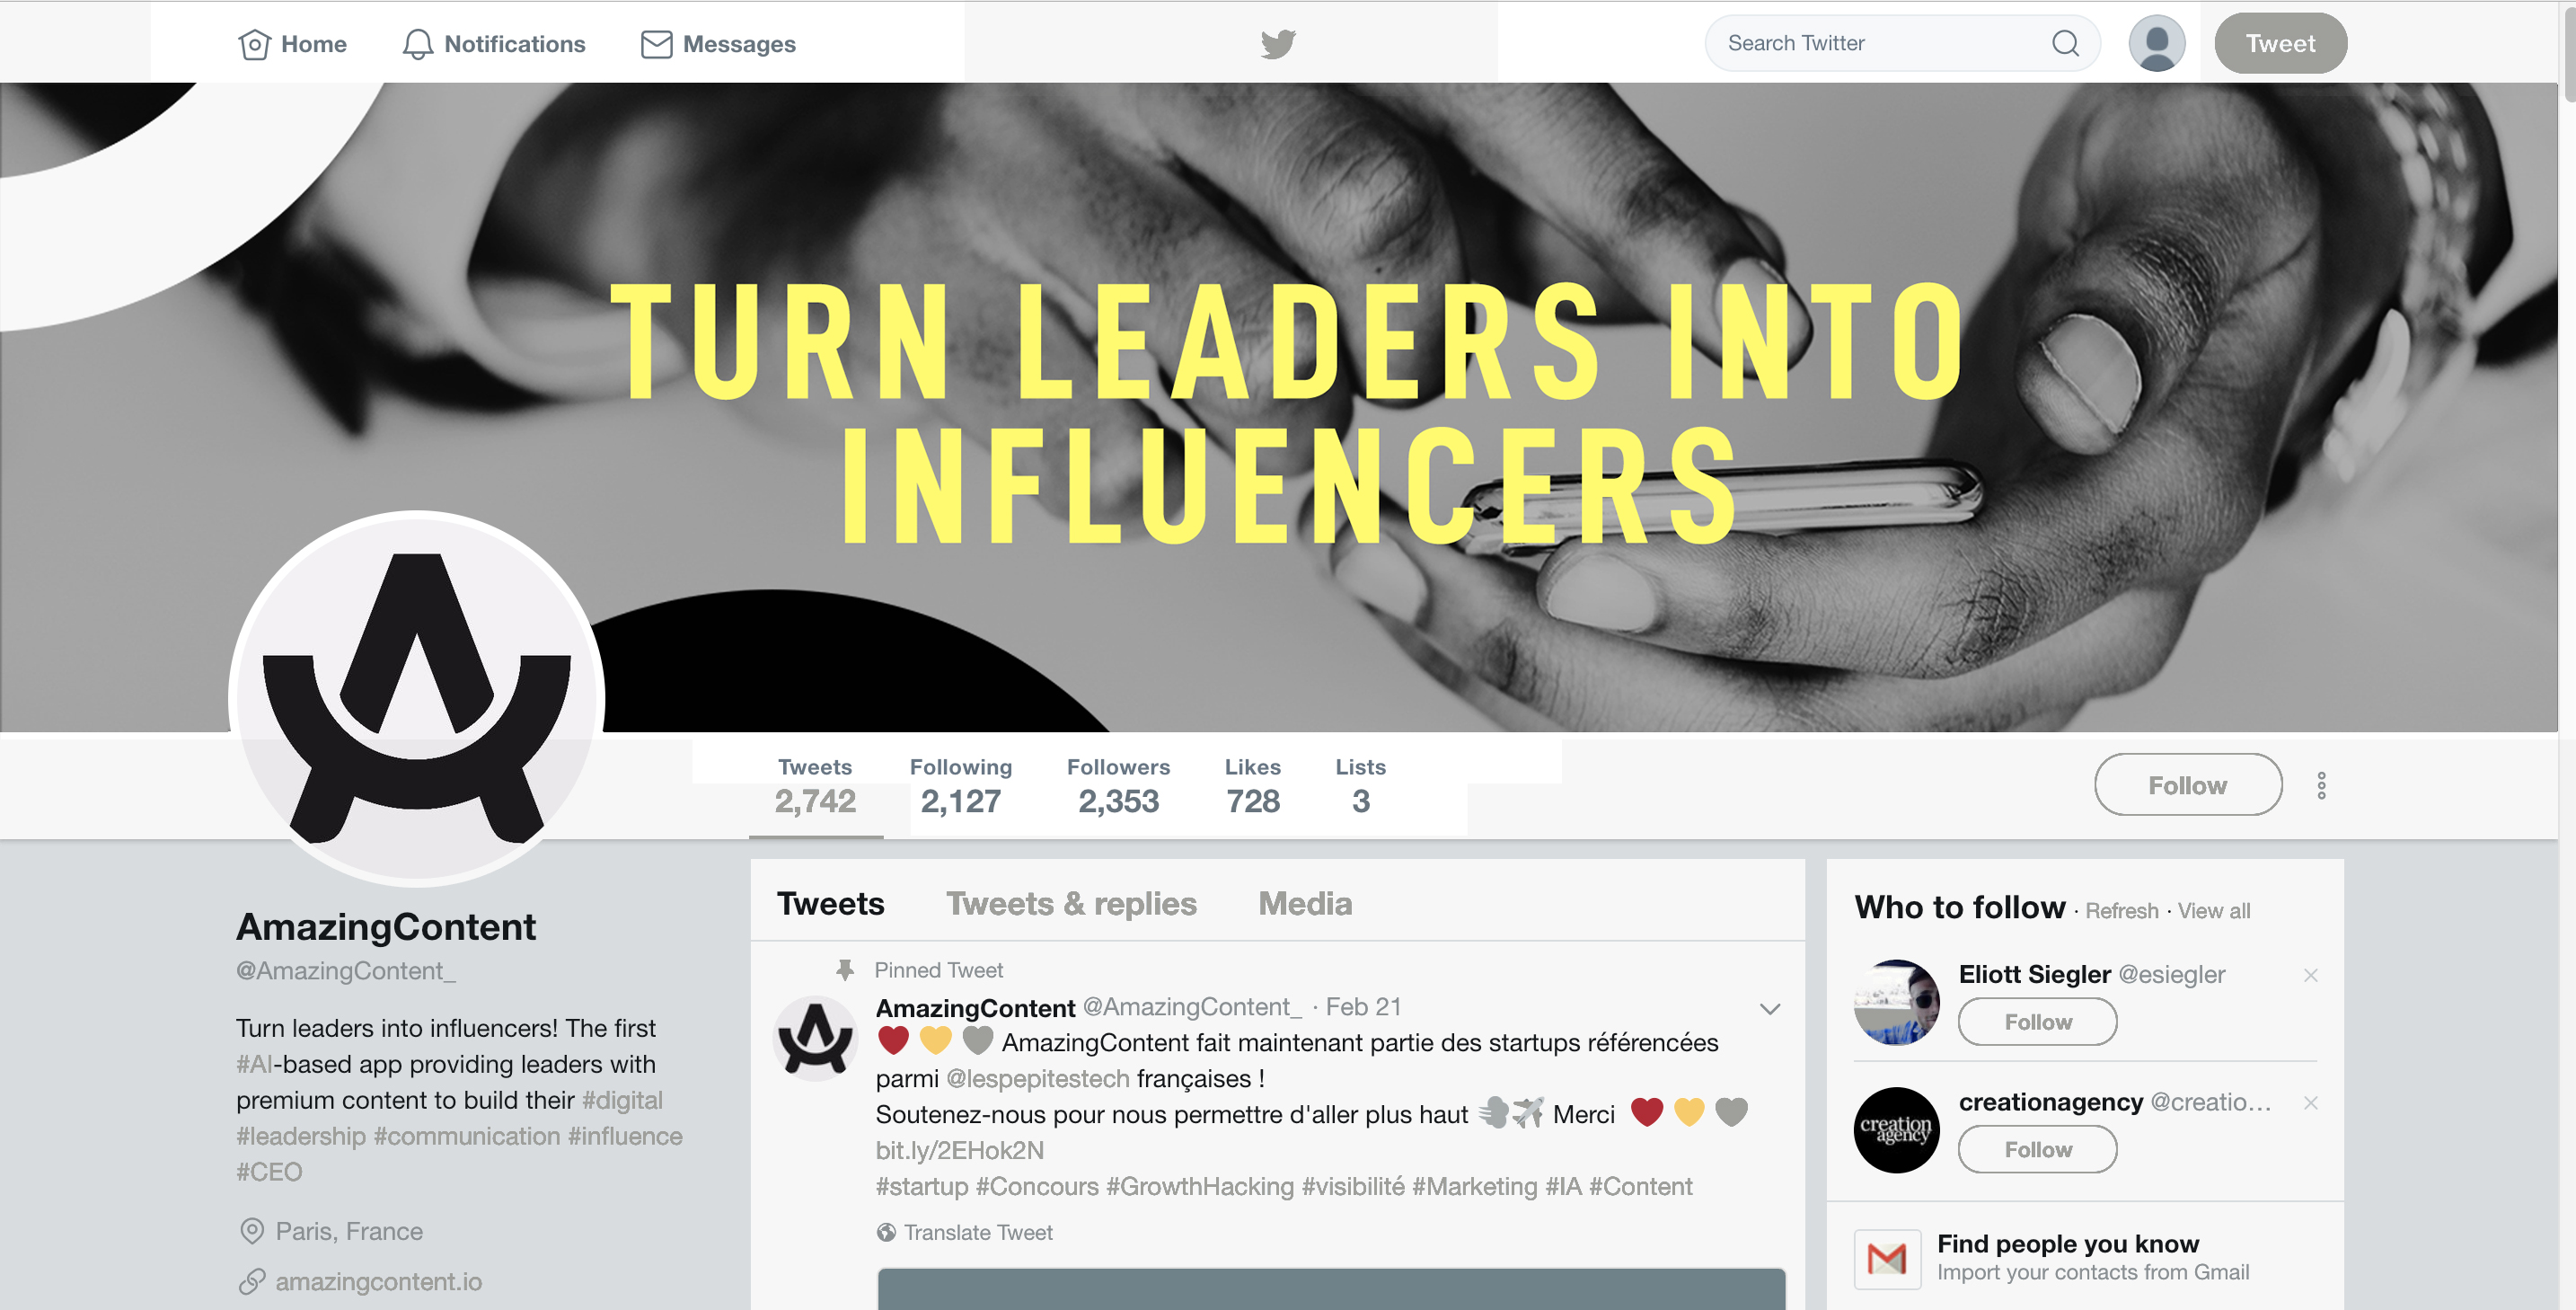Switch to Tweets & replies tab

click(x=1071, y=903)
